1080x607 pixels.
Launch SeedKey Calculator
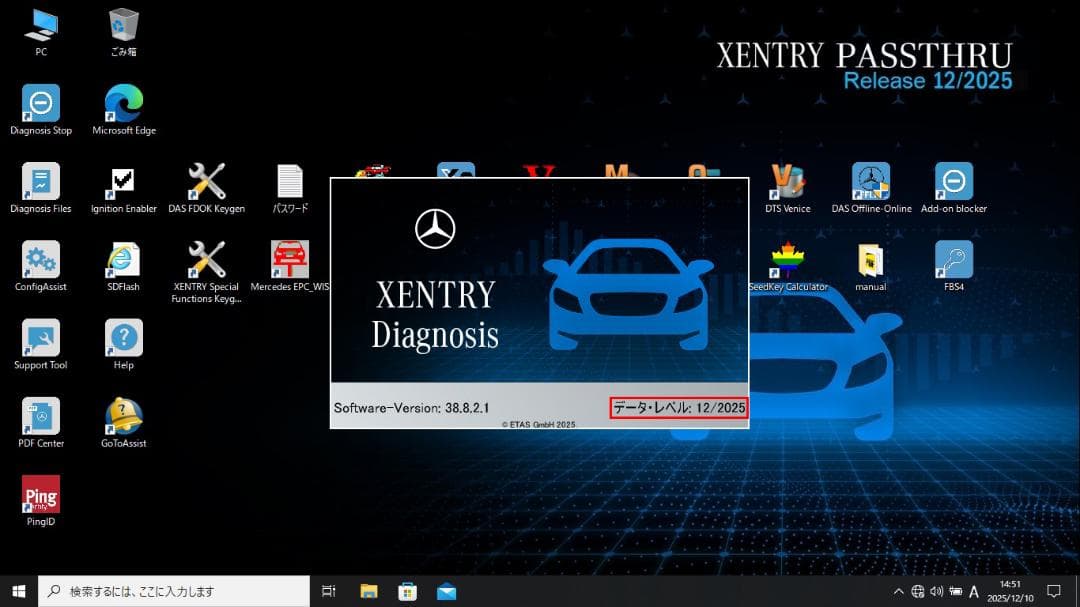coord(787,260)
